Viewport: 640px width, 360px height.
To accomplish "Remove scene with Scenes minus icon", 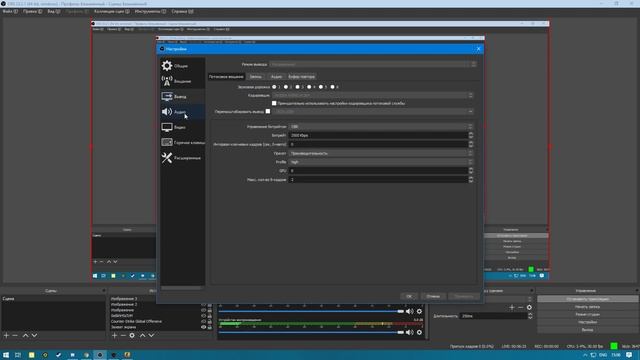I will 15,335.
